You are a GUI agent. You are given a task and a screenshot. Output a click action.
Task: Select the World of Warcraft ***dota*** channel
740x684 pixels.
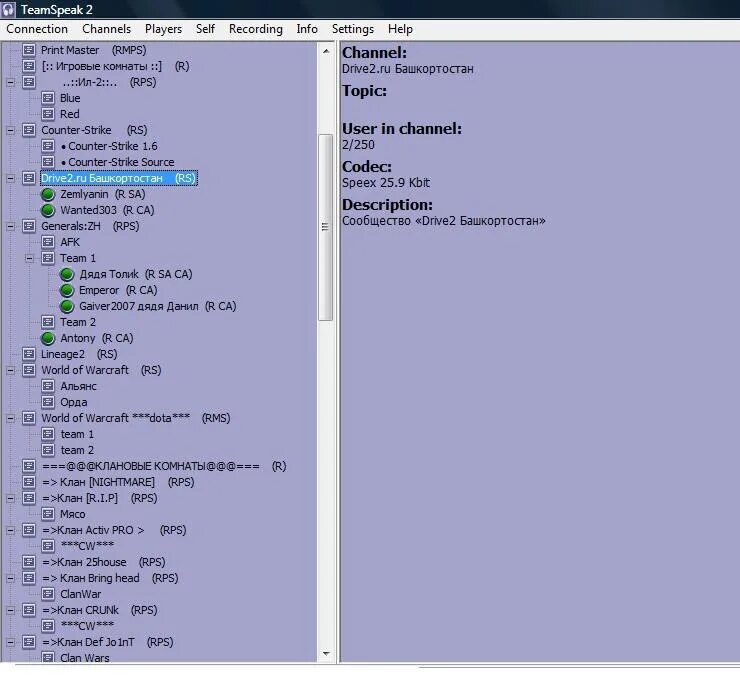(136, 419)
